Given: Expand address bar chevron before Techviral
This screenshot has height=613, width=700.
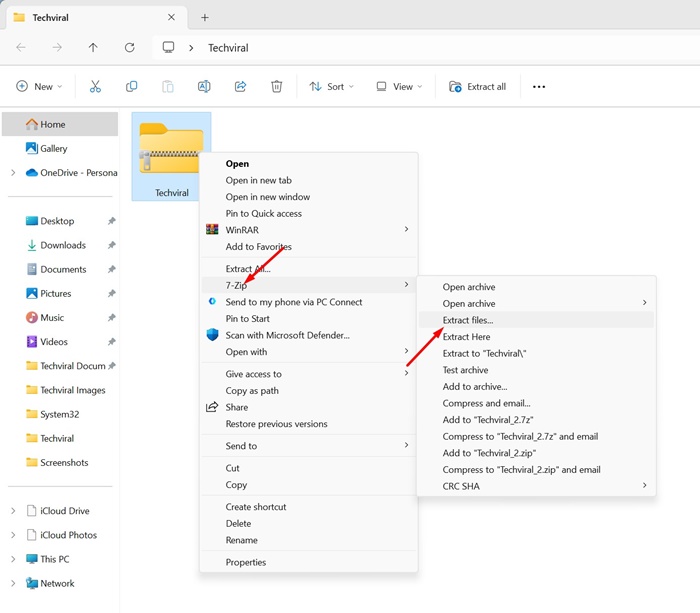Looking at the screenshot, I should pos(191,48).
